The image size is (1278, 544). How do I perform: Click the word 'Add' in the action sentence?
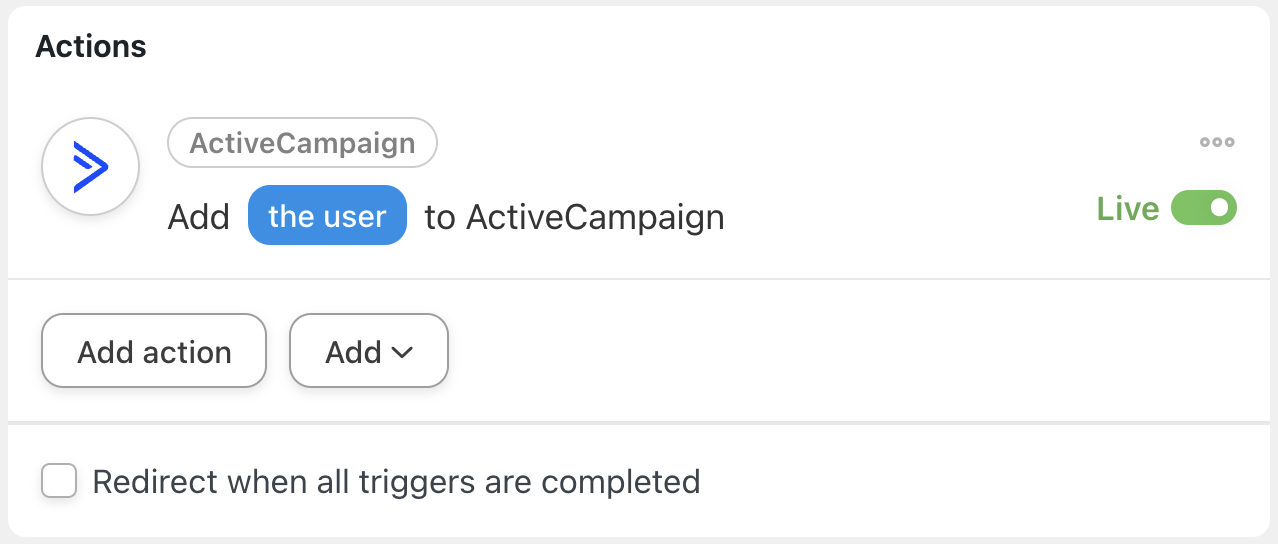[x=198, y=216]
